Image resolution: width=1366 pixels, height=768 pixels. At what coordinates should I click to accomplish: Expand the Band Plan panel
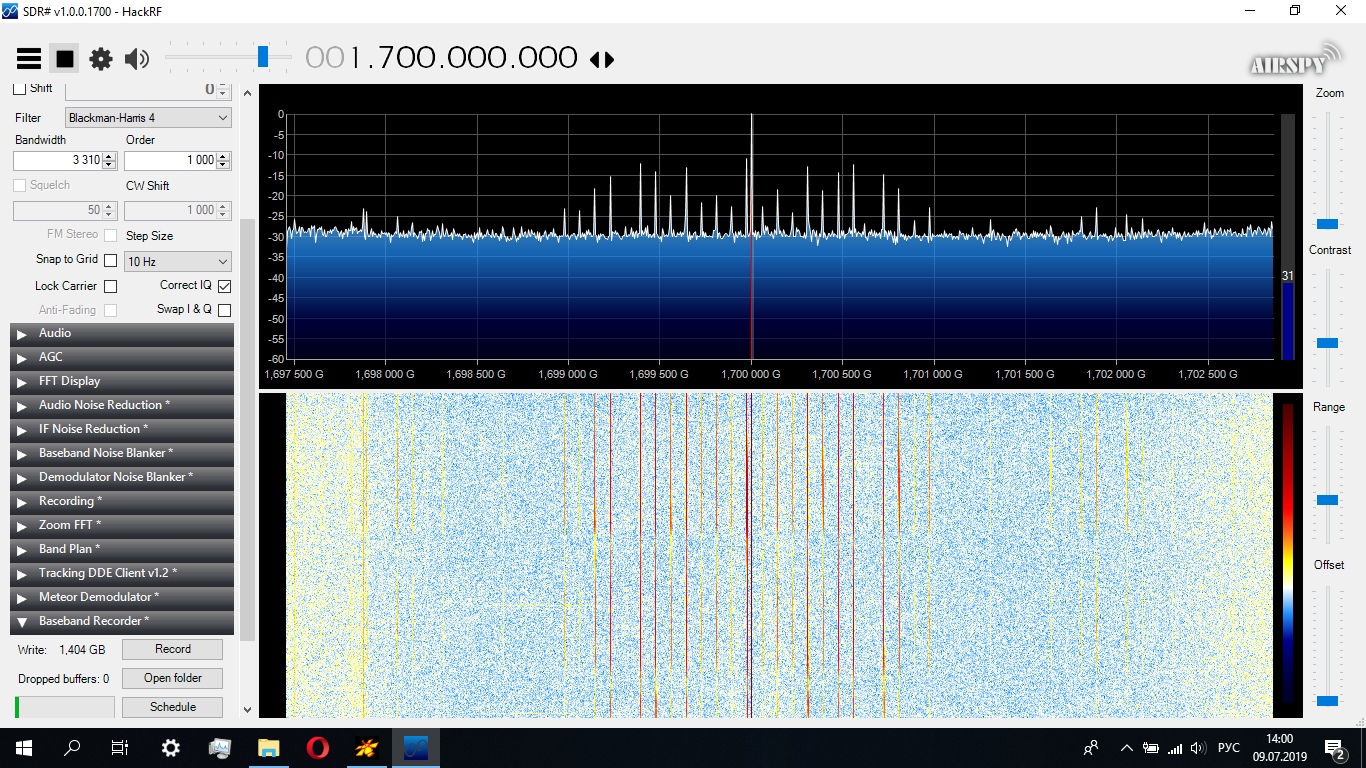[122, 550]
